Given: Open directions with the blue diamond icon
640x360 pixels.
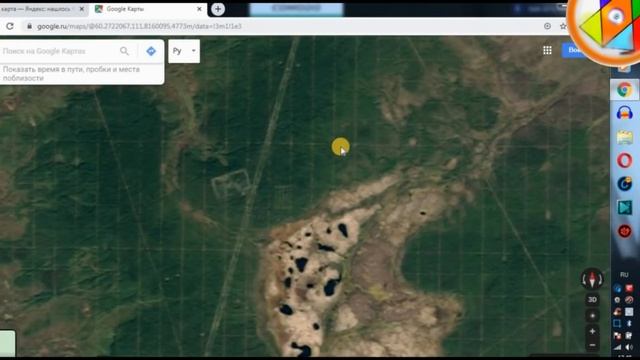Looking at the screenshot, I should click(151, 51).
